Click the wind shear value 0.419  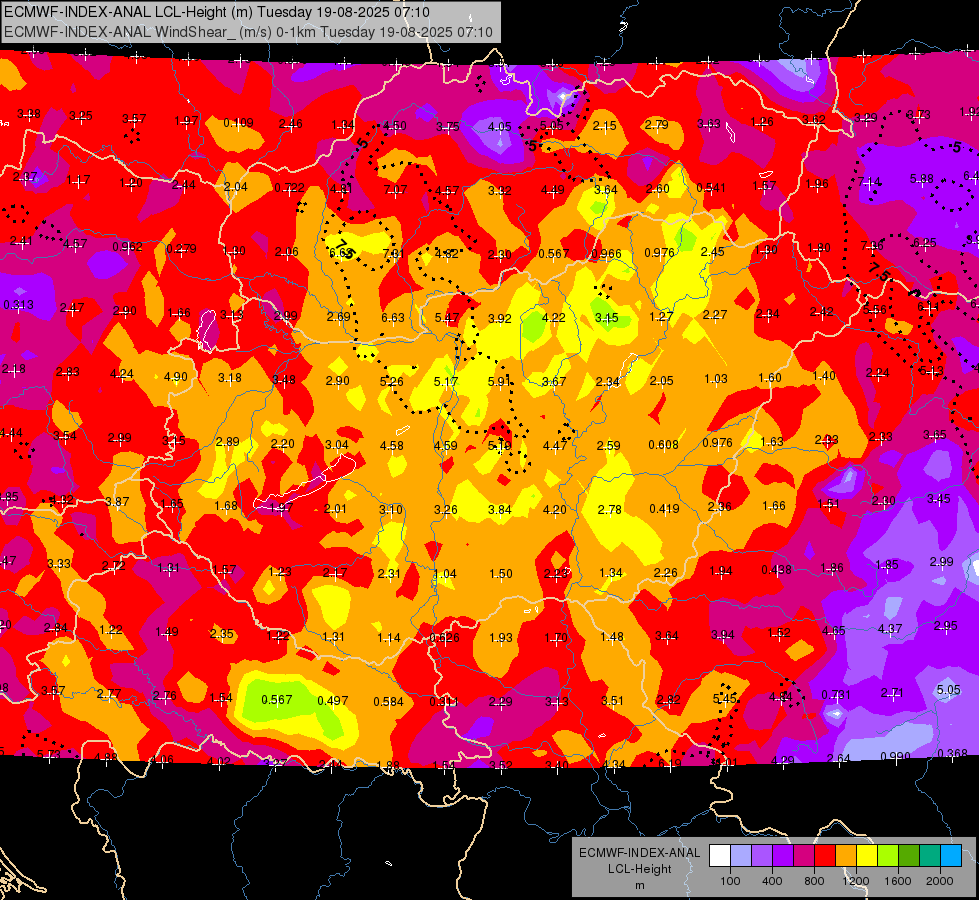[664, 508]
